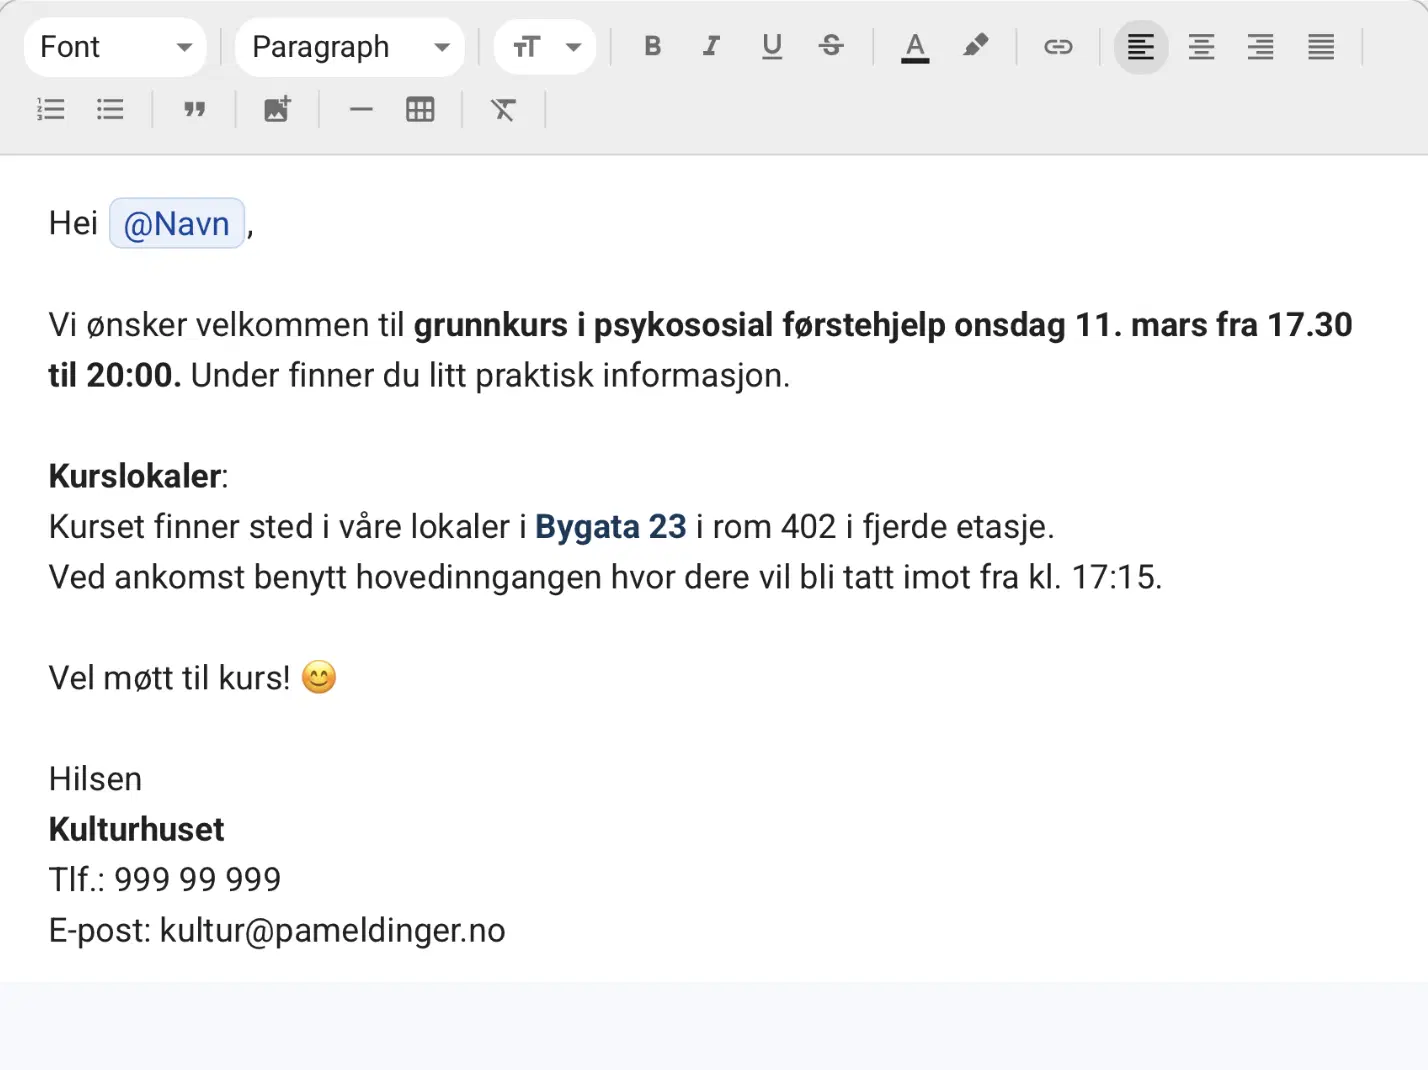Open the Paragraph style dropdown
Viewport: 1428px width, 1070px height.
pyautogui.click(x=348, y=46)
